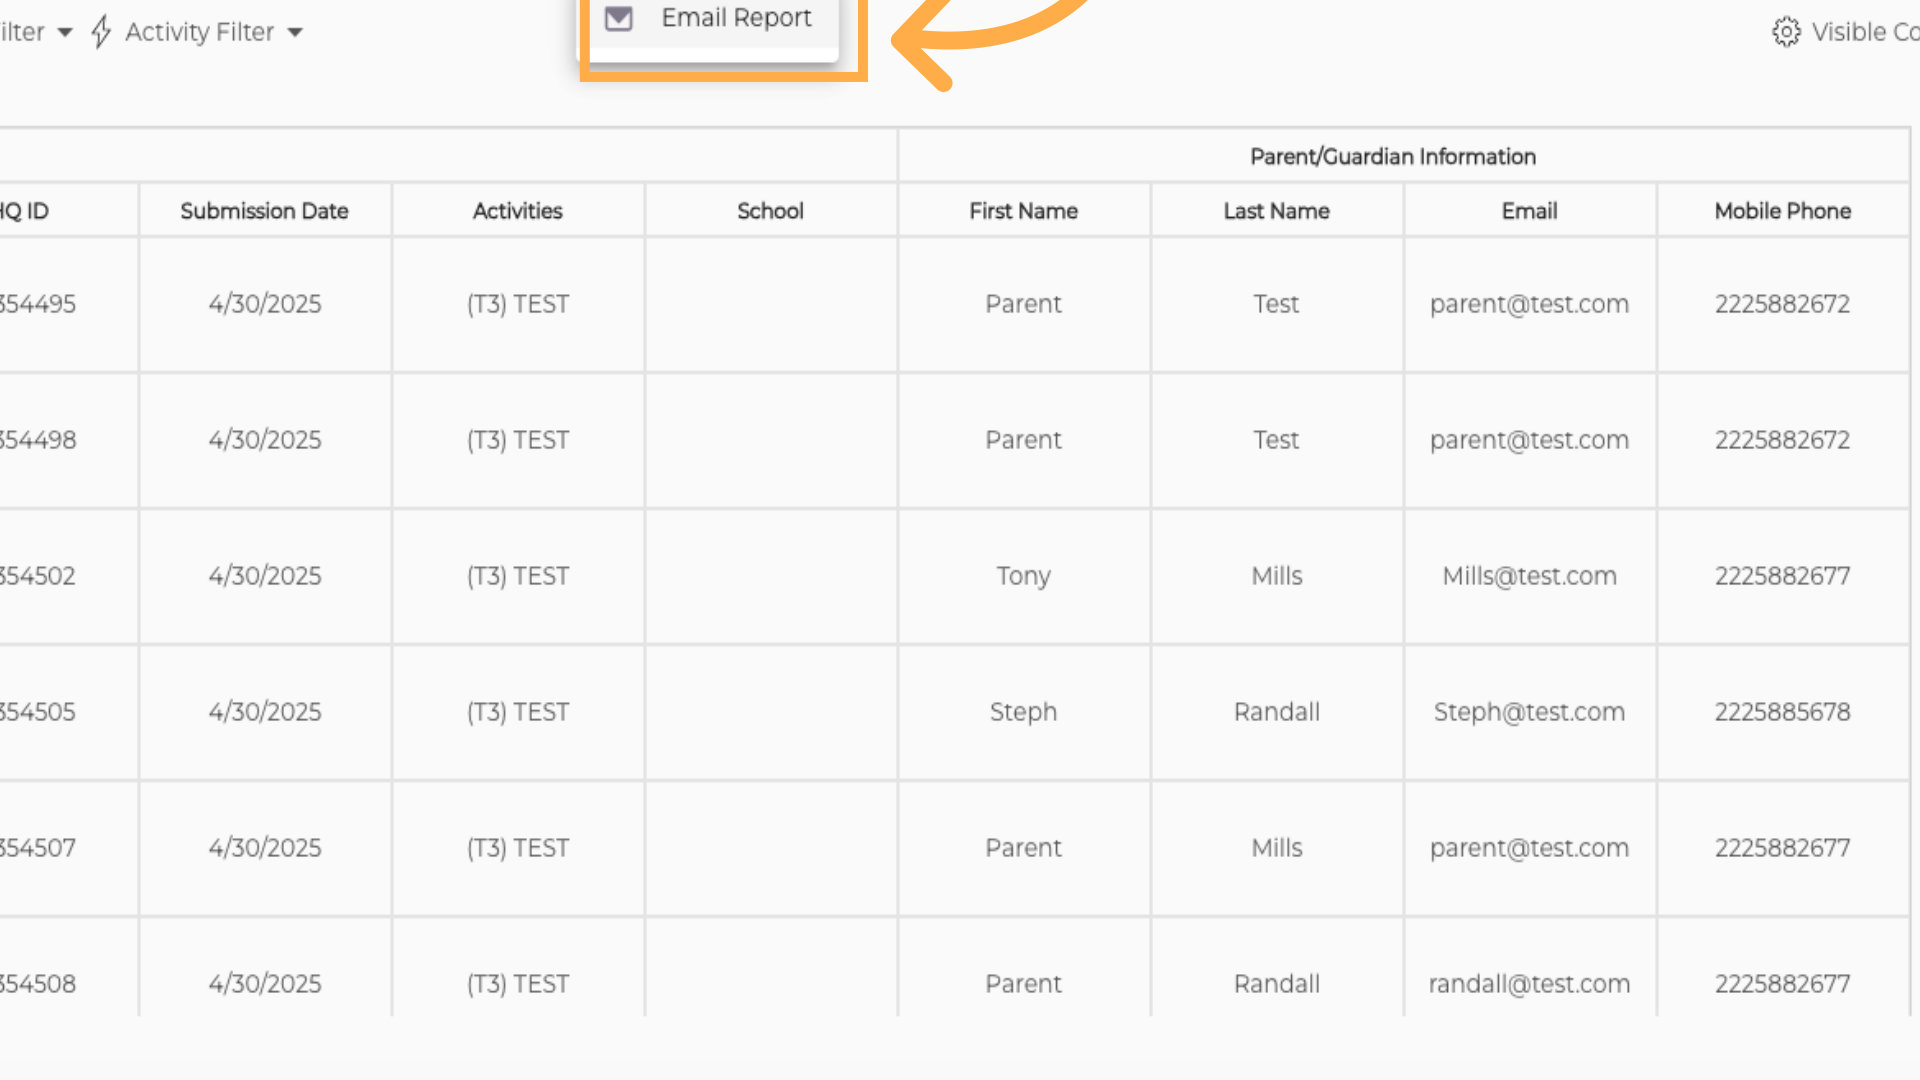Open the Visible Columns settings label
Viewport: 1920px width, 1080px height.
(1864, 32)
